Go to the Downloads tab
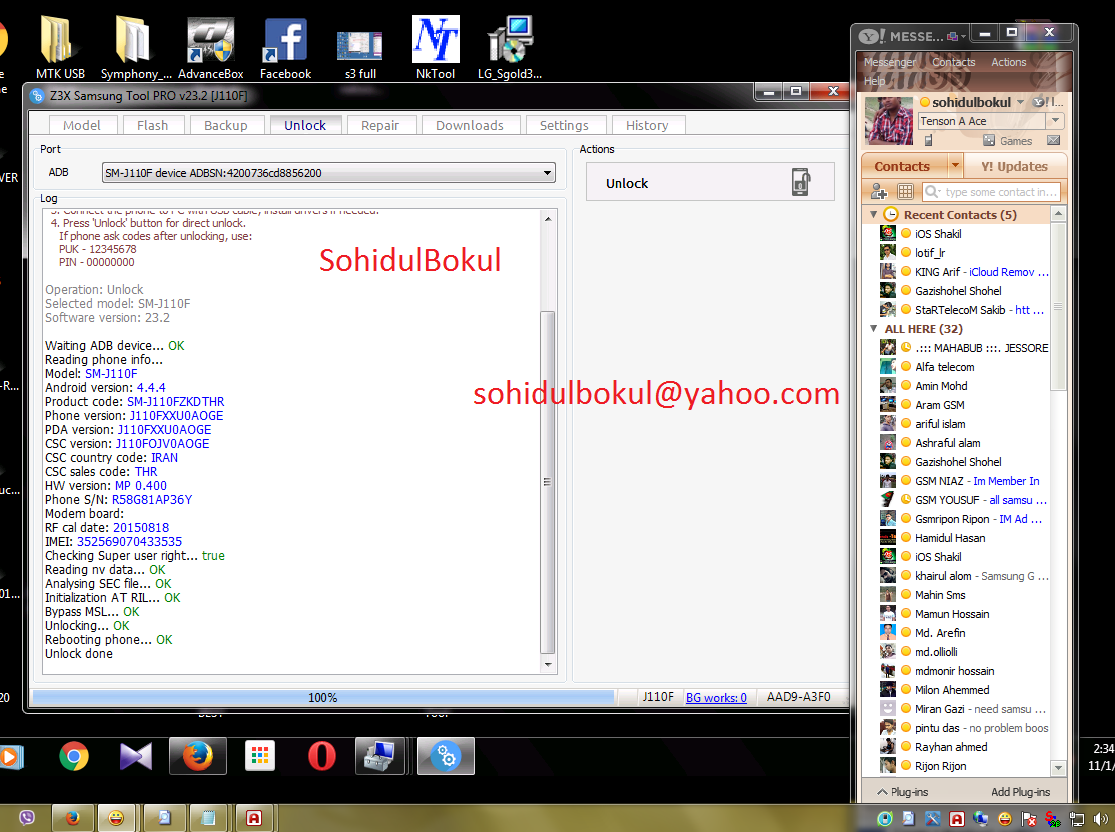The width and height of the screenshot is (1115, 832). (469, 125)
